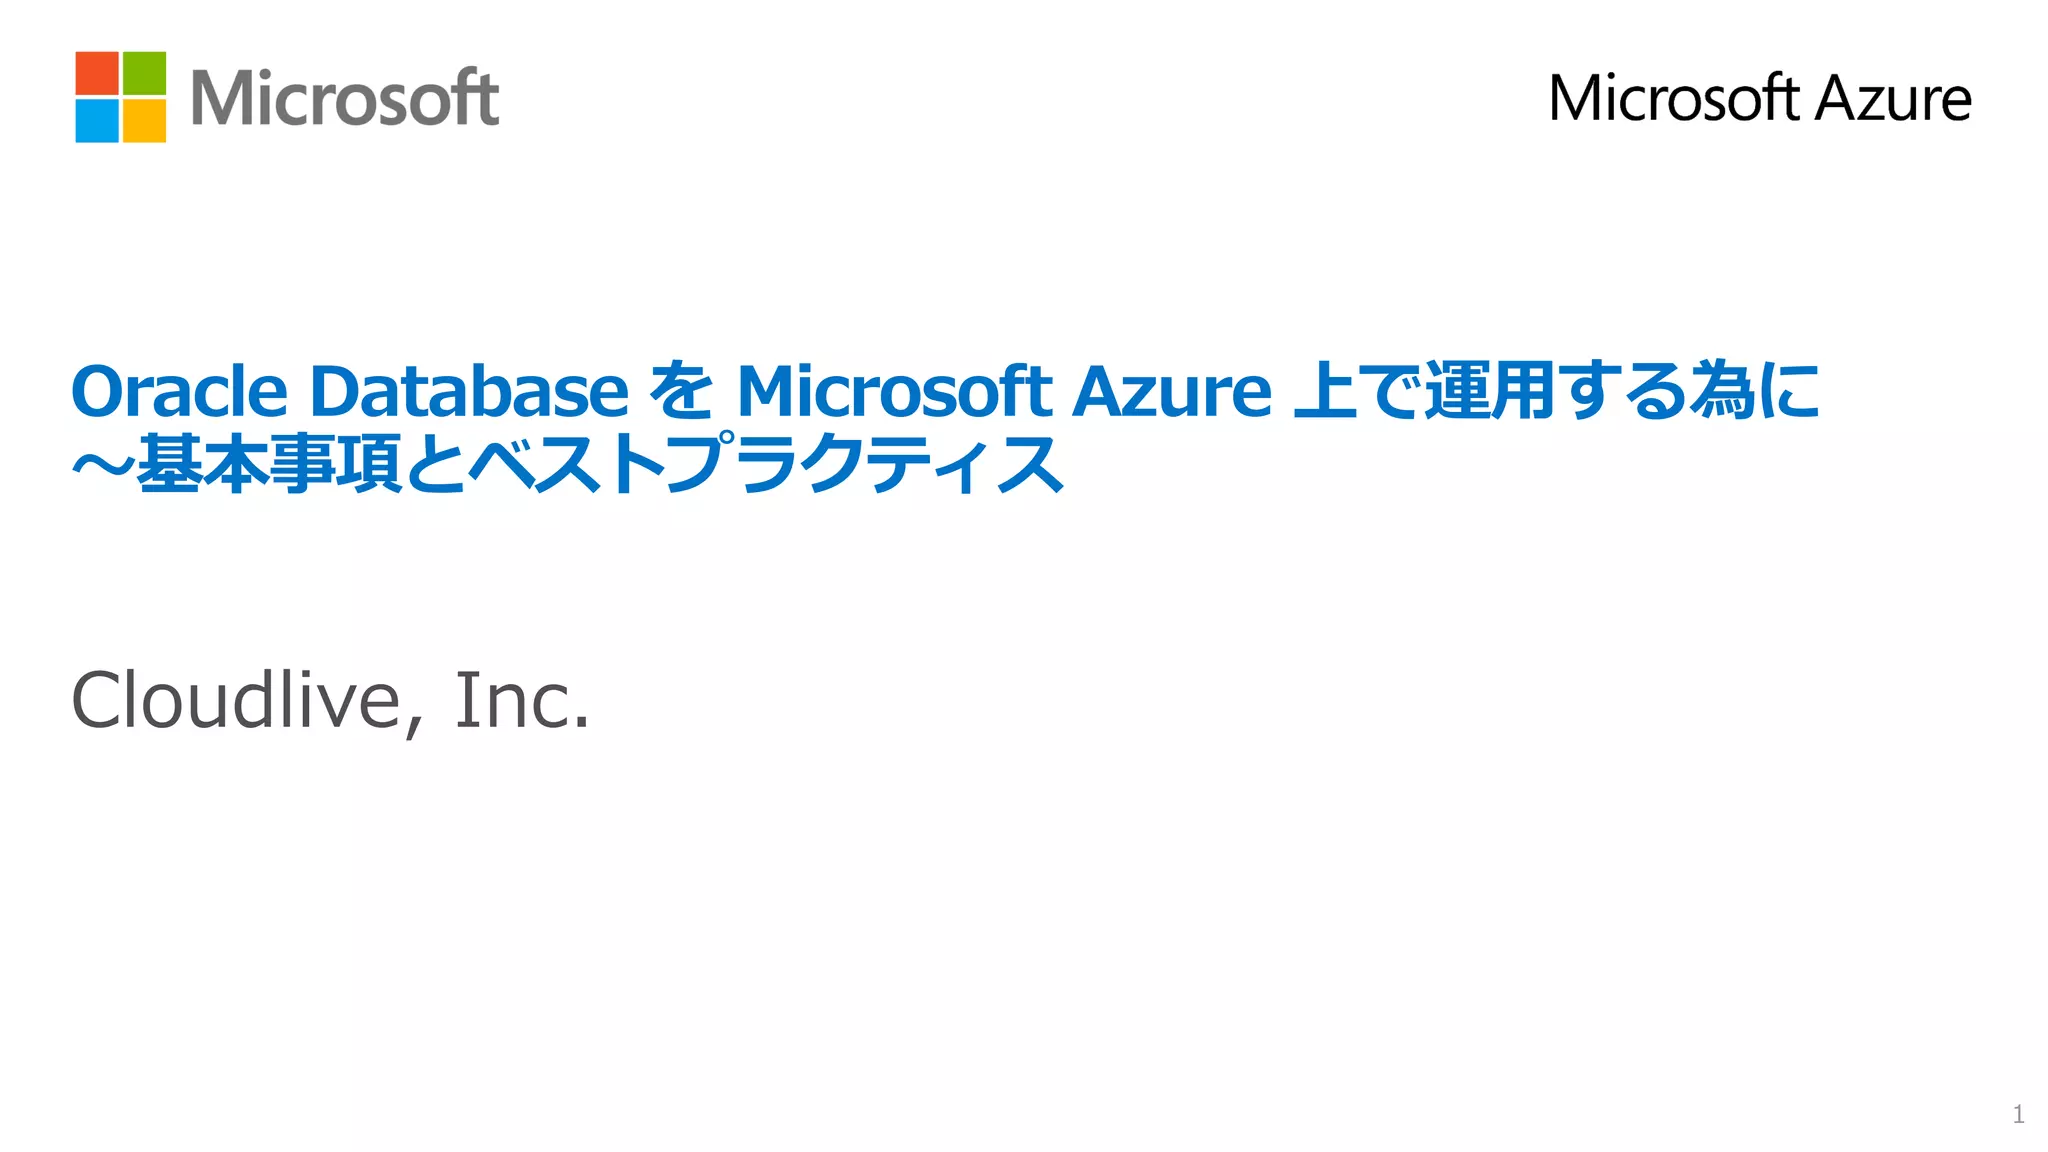Viewport: 2048px width, 1152px height.
Task: Click the blue square of Microsoft logo
Action: click(x=97, y=120)
